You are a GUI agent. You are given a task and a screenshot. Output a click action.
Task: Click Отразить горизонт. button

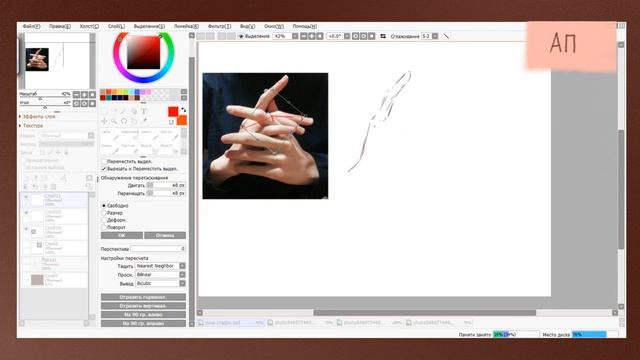coord(143,297)
